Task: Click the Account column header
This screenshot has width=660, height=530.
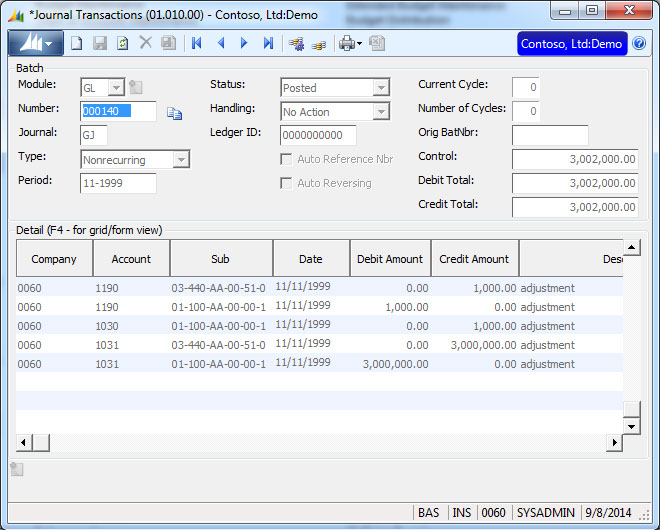Action: coord(131,258)
